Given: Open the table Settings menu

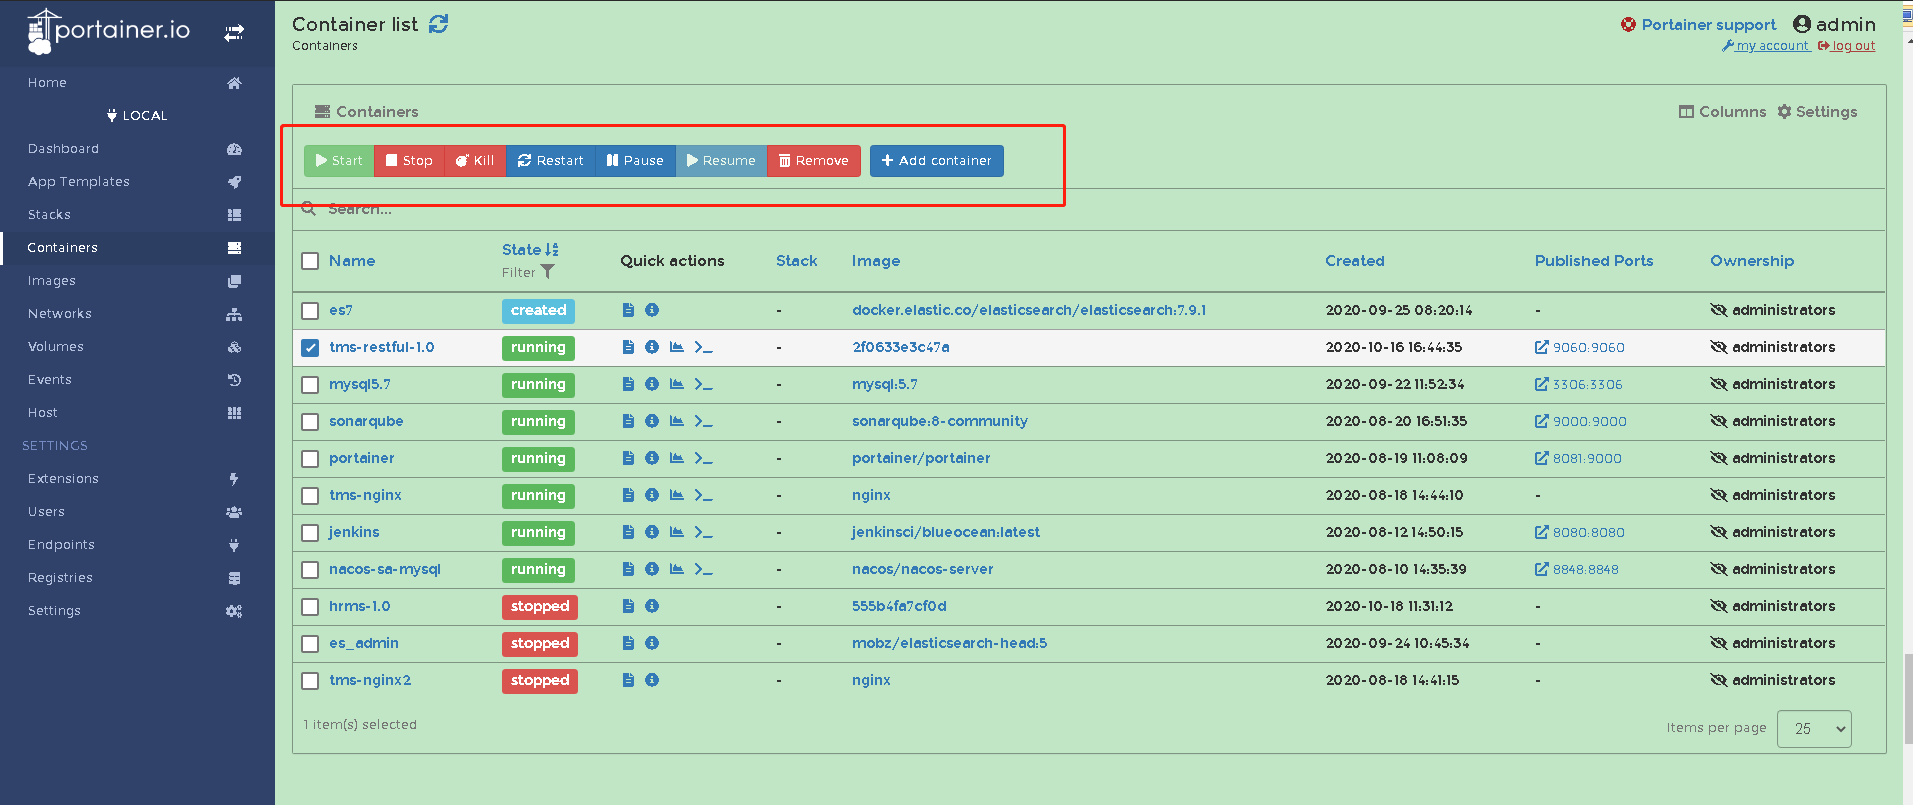Looking at the screenshot, I should coord(1817,112).
